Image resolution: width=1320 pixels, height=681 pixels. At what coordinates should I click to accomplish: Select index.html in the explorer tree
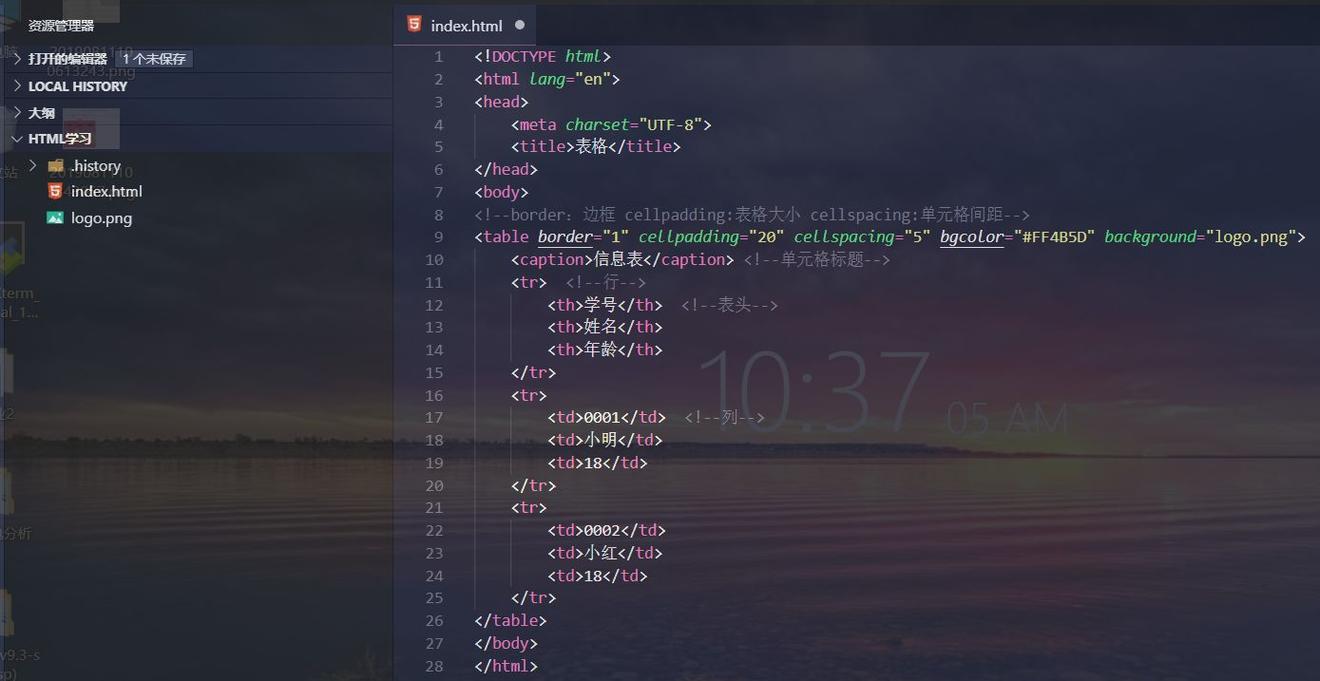[x=106, y=191]
